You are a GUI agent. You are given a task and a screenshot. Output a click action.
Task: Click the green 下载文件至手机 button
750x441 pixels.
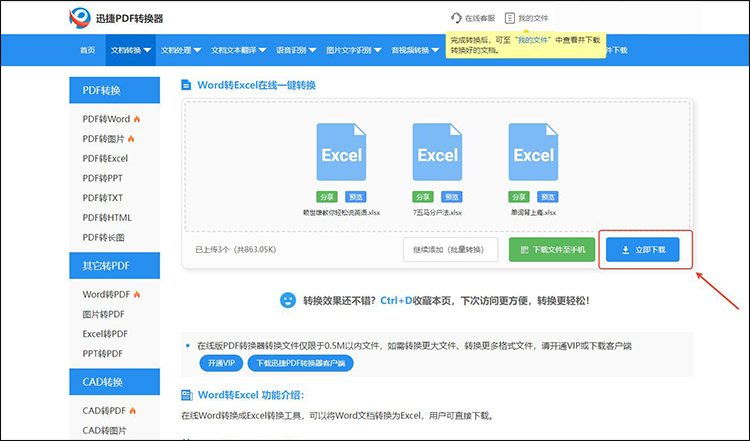[x=552, y=250]
